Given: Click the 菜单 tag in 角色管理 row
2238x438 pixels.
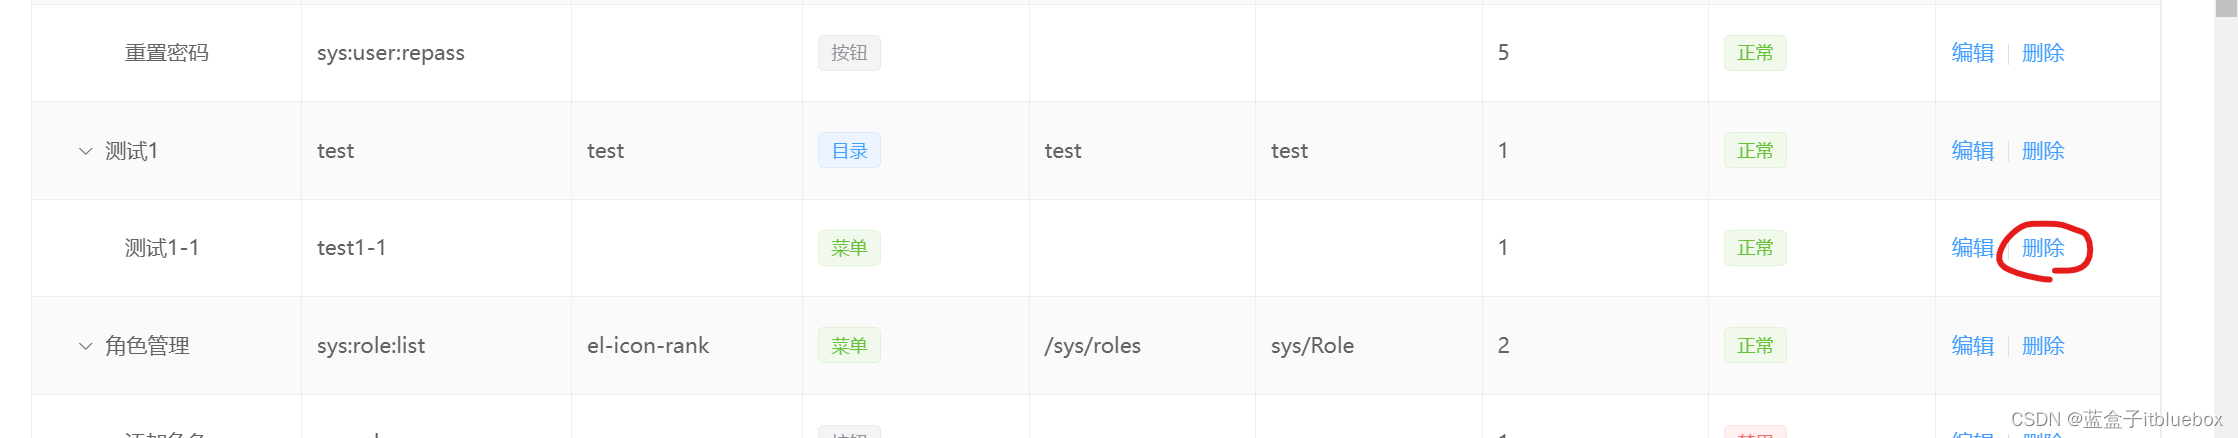Looking at the screenshot, I should (849, 346).
